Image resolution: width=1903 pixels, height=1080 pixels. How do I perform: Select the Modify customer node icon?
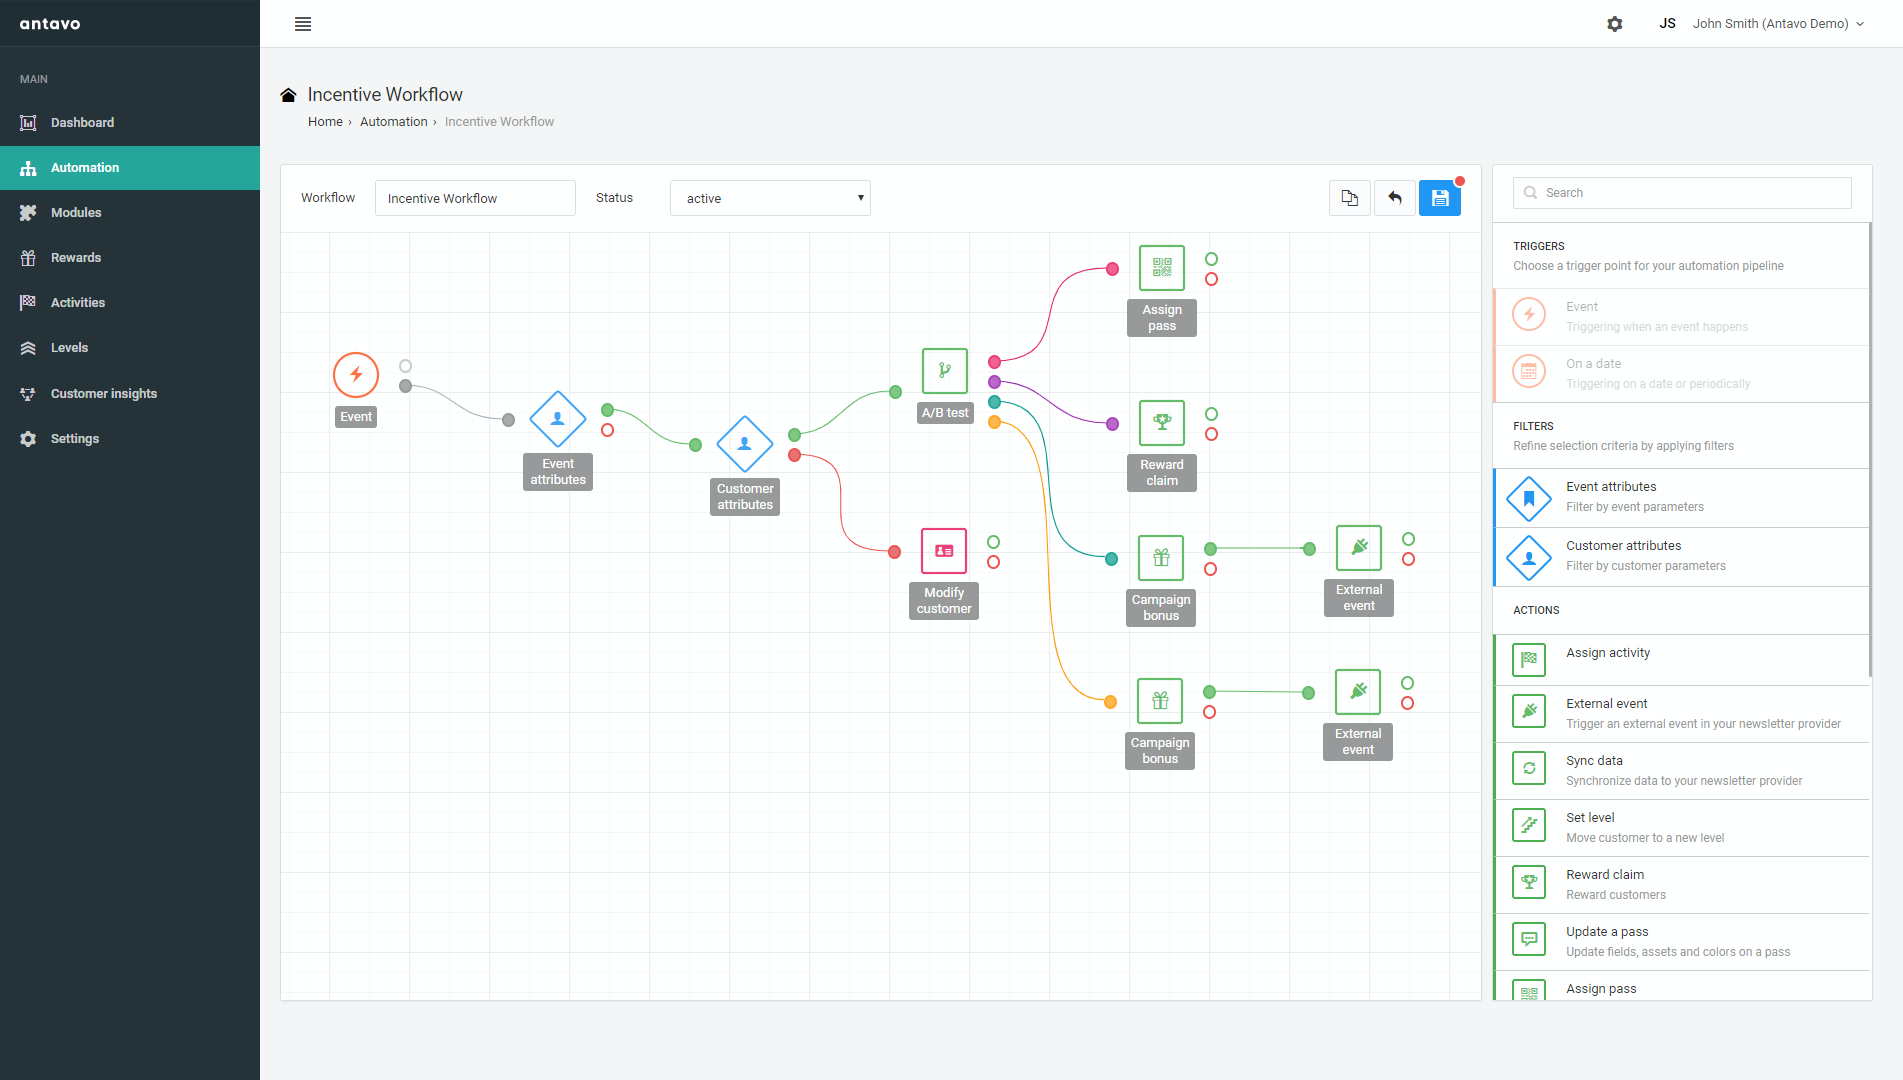point(944,551)
